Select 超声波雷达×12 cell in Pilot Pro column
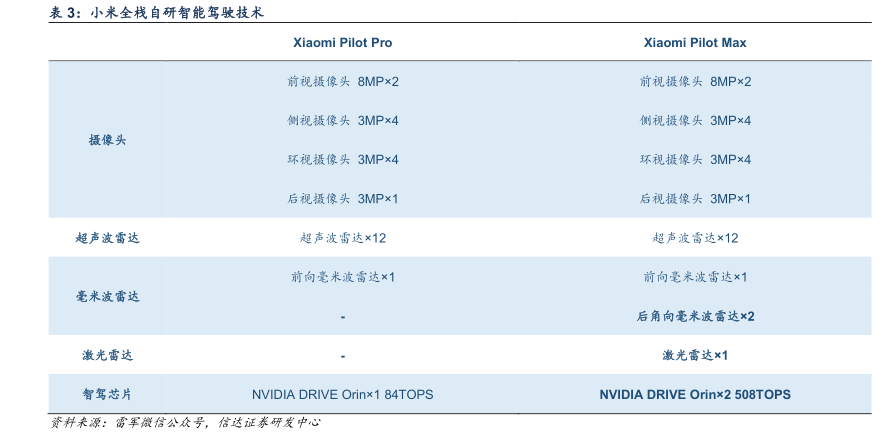This screenshot has height=438, width=883. pos(342,238)
